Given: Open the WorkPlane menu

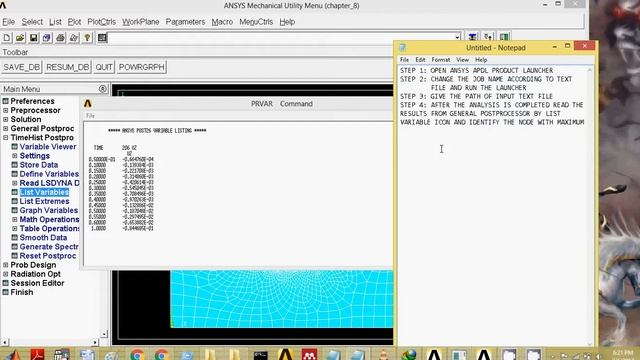Looking at the screenshot, I should (141, 22).
